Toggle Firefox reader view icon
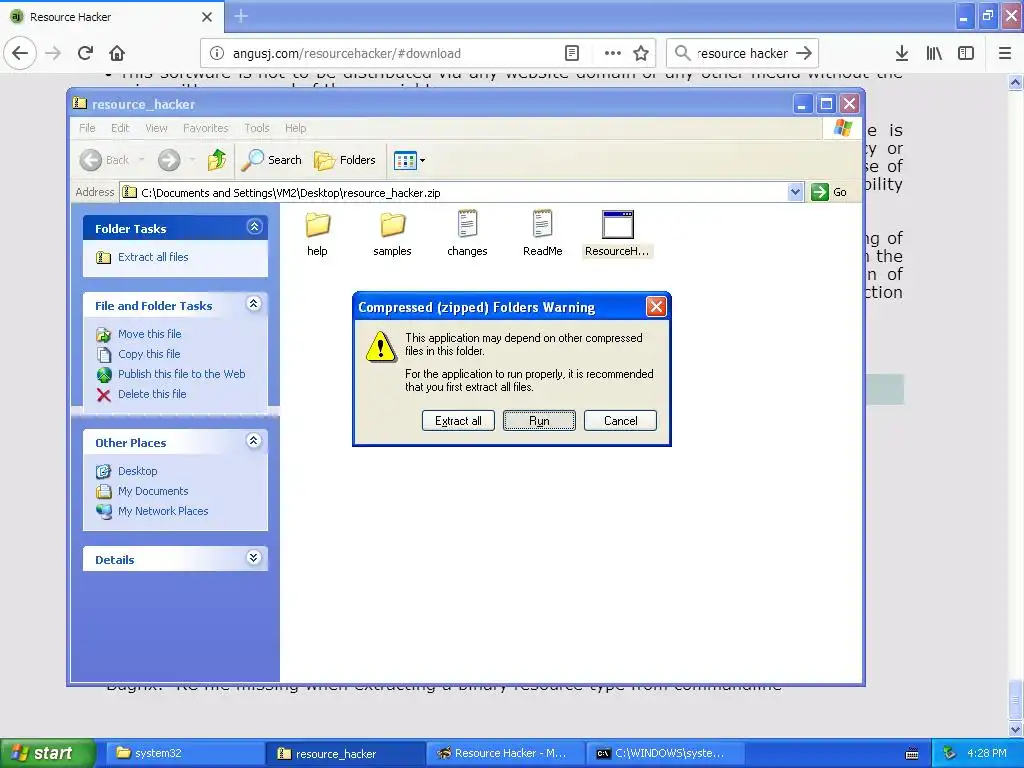Screen dimensions: 1024x768 point(572,54)
